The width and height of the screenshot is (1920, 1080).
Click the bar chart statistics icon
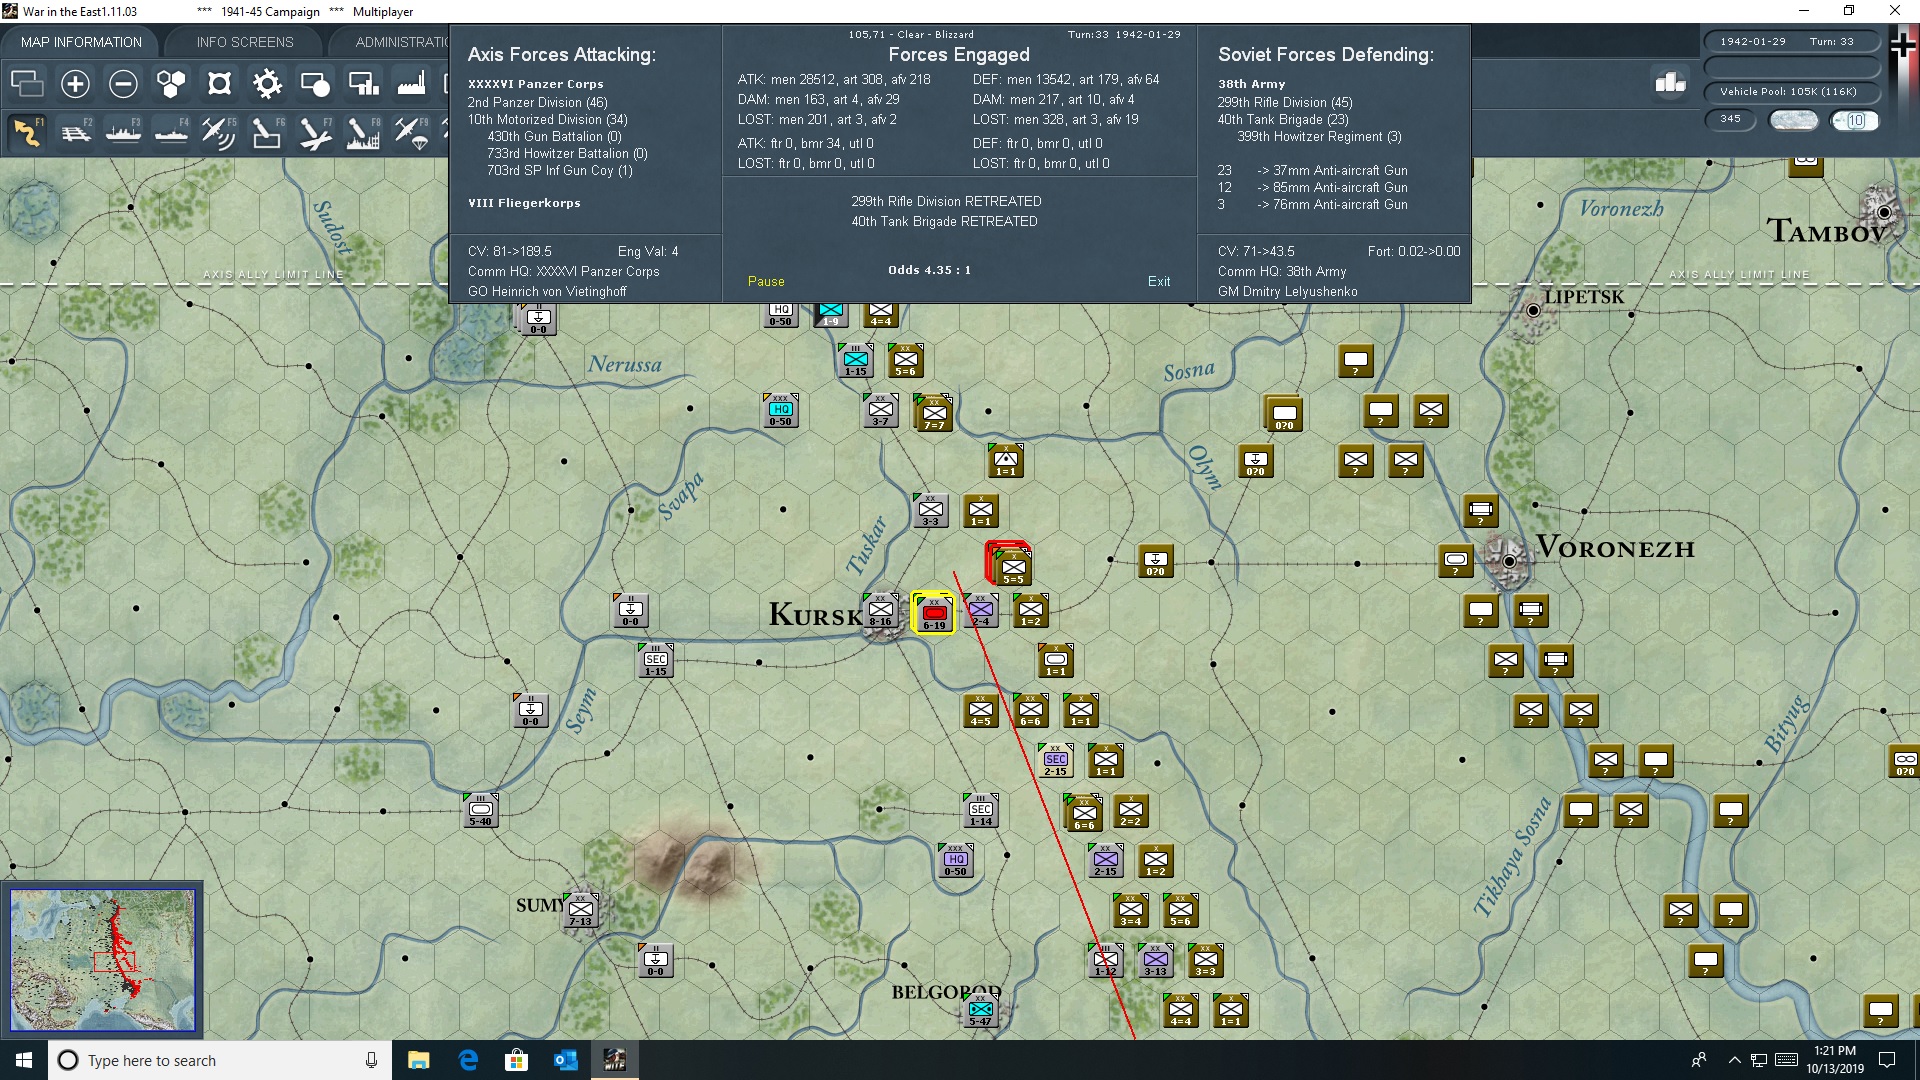click(x=1670, y=82)
